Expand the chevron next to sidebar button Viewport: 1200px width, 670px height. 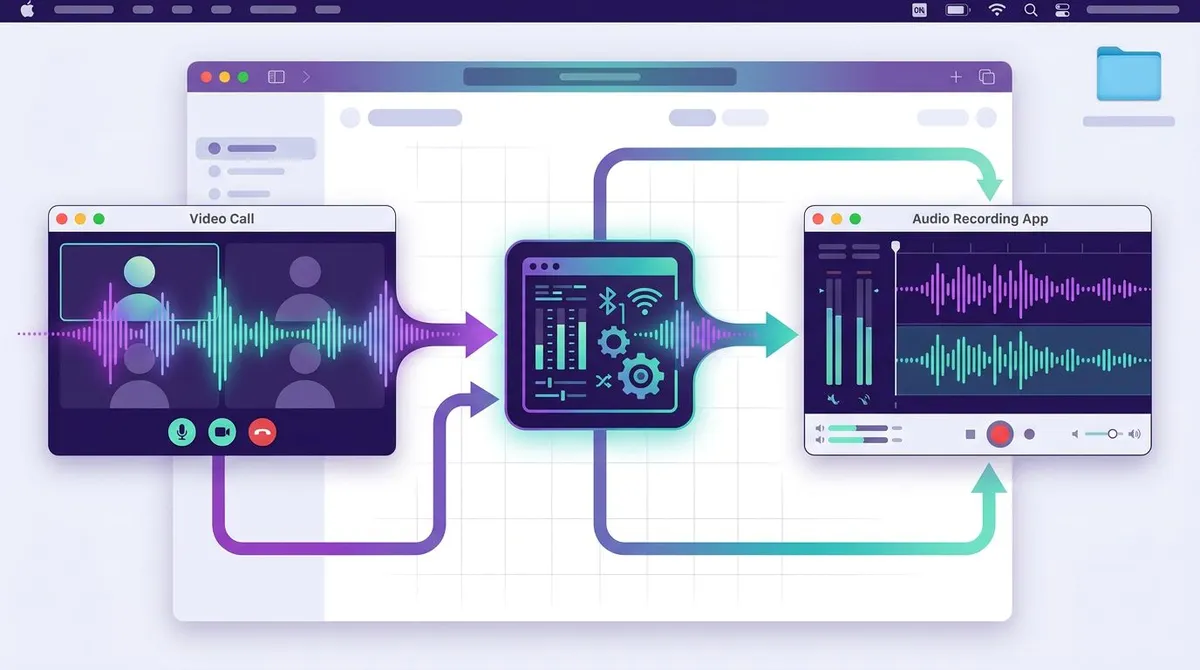click(x=306, y=77)
